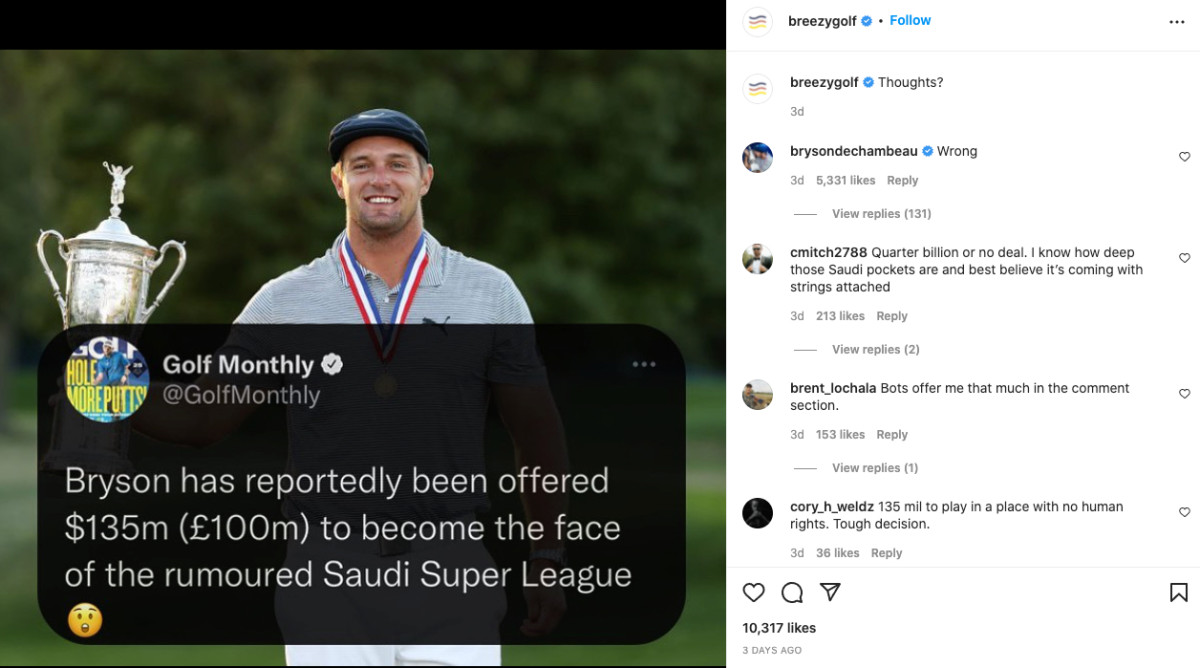This screenshot has width=1200, height=668.
Task: Save the post with the bookmark icon
Action: click(1178, 592)
